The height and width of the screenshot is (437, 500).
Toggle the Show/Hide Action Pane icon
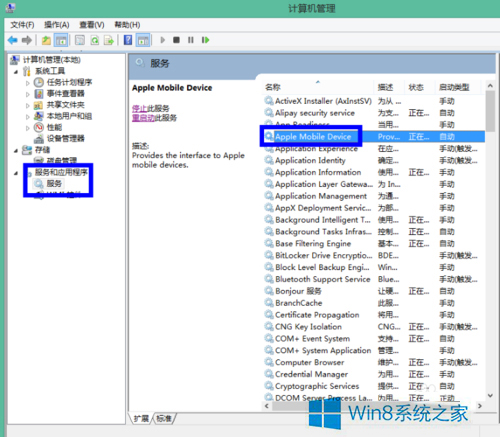pyautogui.click(x=143, y=40)
